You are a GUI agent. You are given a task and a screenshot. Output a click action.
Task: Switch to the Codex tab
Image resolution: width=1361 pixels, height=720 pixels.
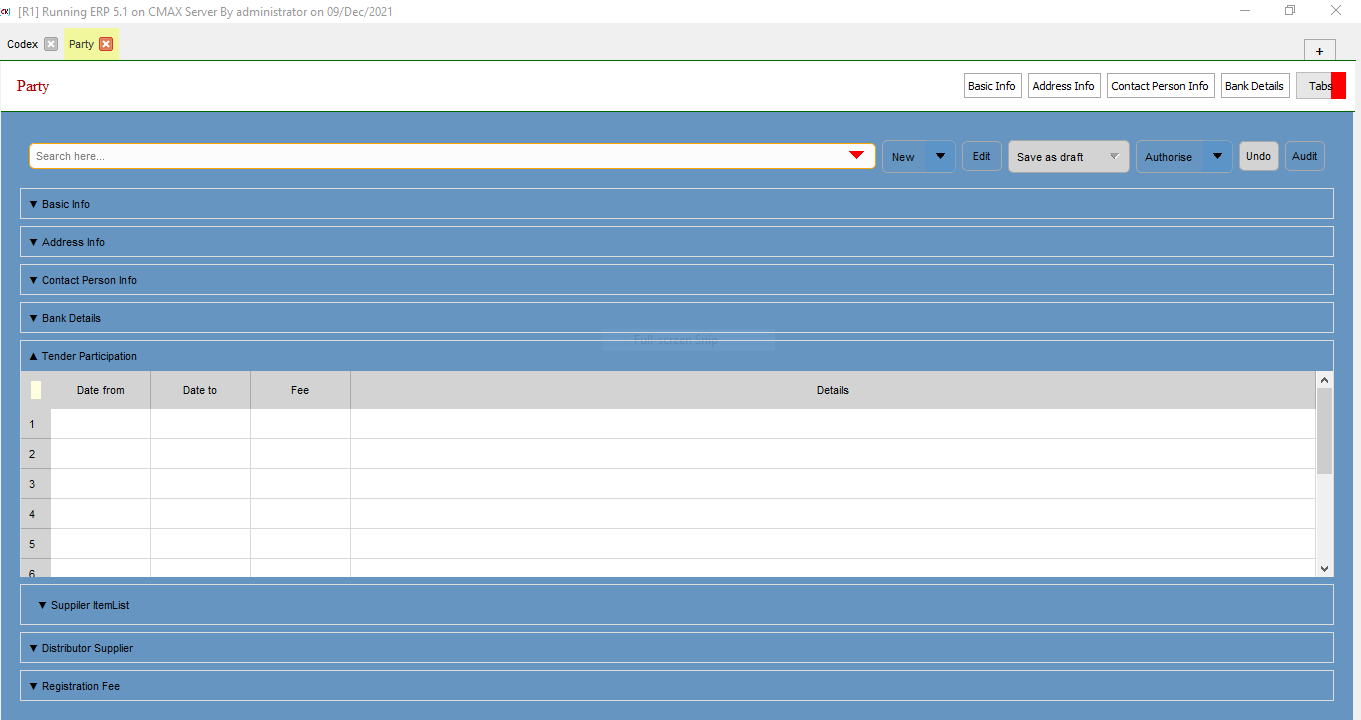[22, 44]
